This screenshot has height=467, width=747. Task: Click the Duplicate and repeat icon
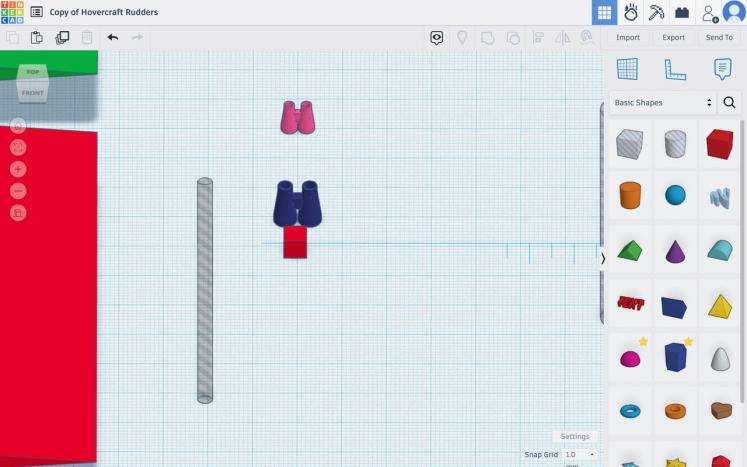click(62, 38)
